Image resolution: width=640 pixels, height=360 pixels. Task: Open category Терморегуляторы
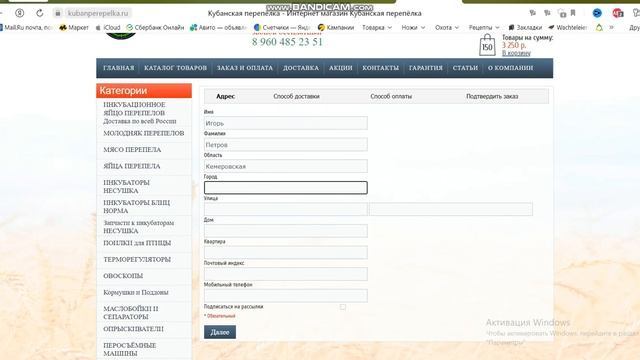coord(137,259)
